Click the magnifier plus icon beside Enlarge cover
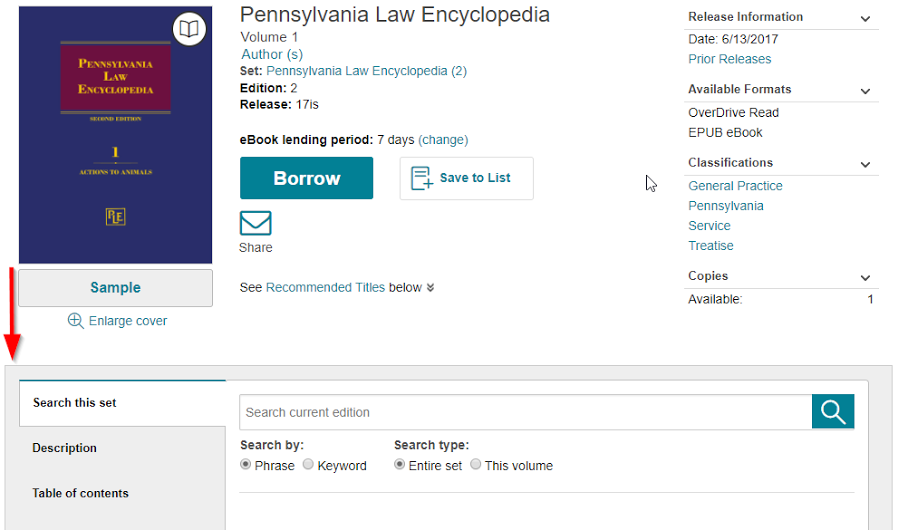 [x=75, y=320]
